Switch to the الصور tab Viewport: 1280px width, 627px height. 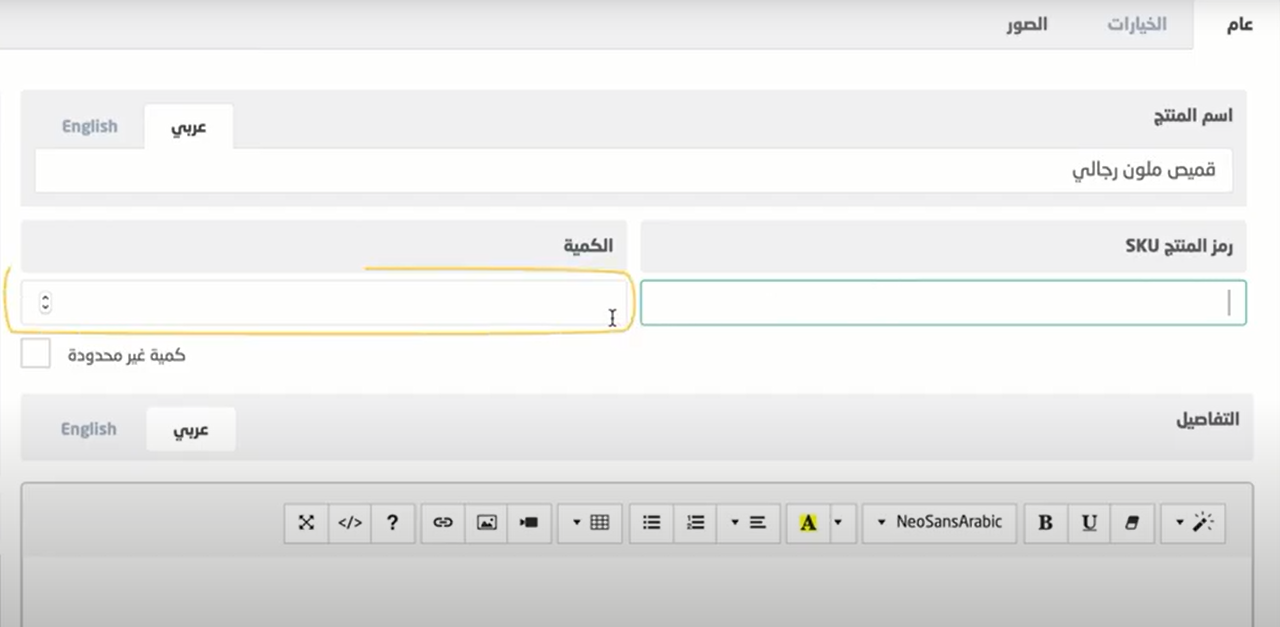pyautogui.click(x=1027, y=24)
